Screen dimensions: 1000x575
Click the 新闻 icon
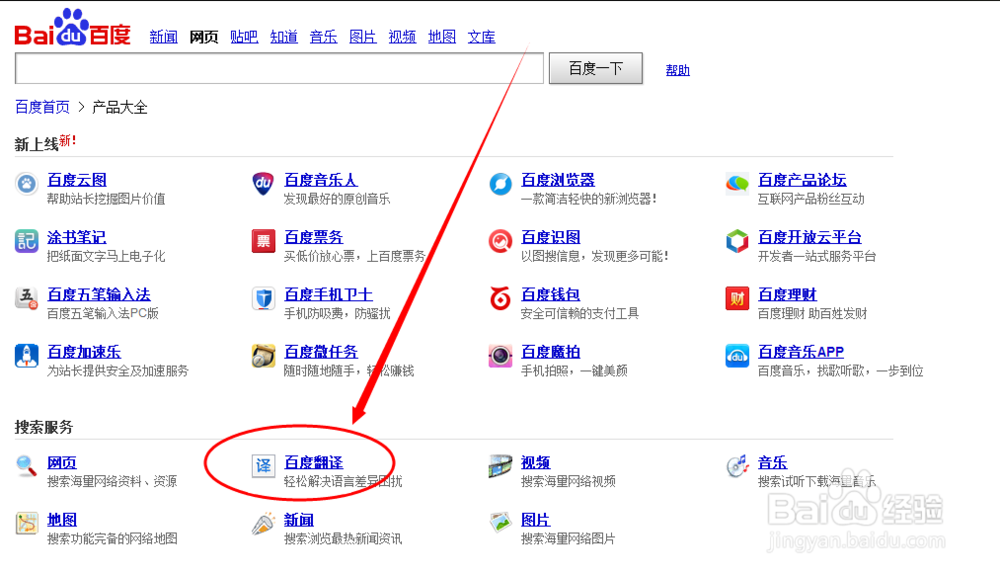(x=263, y=523)
